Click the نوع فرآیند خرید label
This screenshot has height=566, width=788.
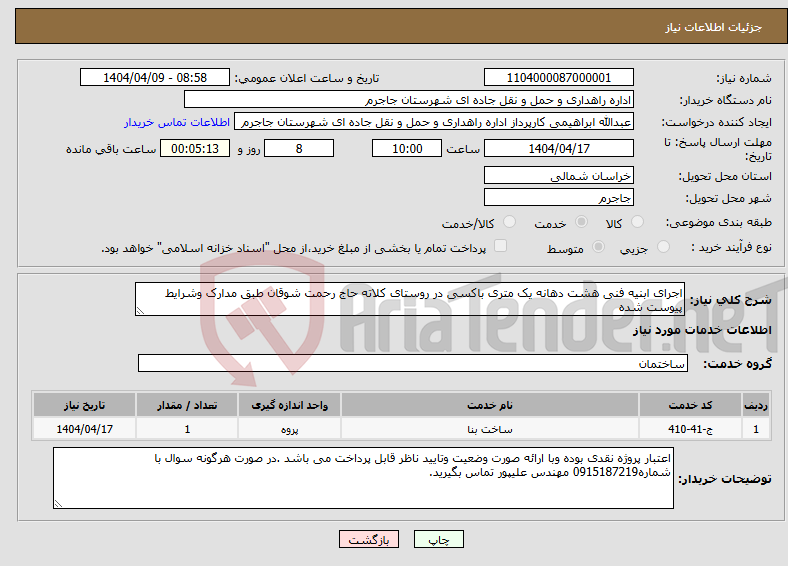[731, 247]
